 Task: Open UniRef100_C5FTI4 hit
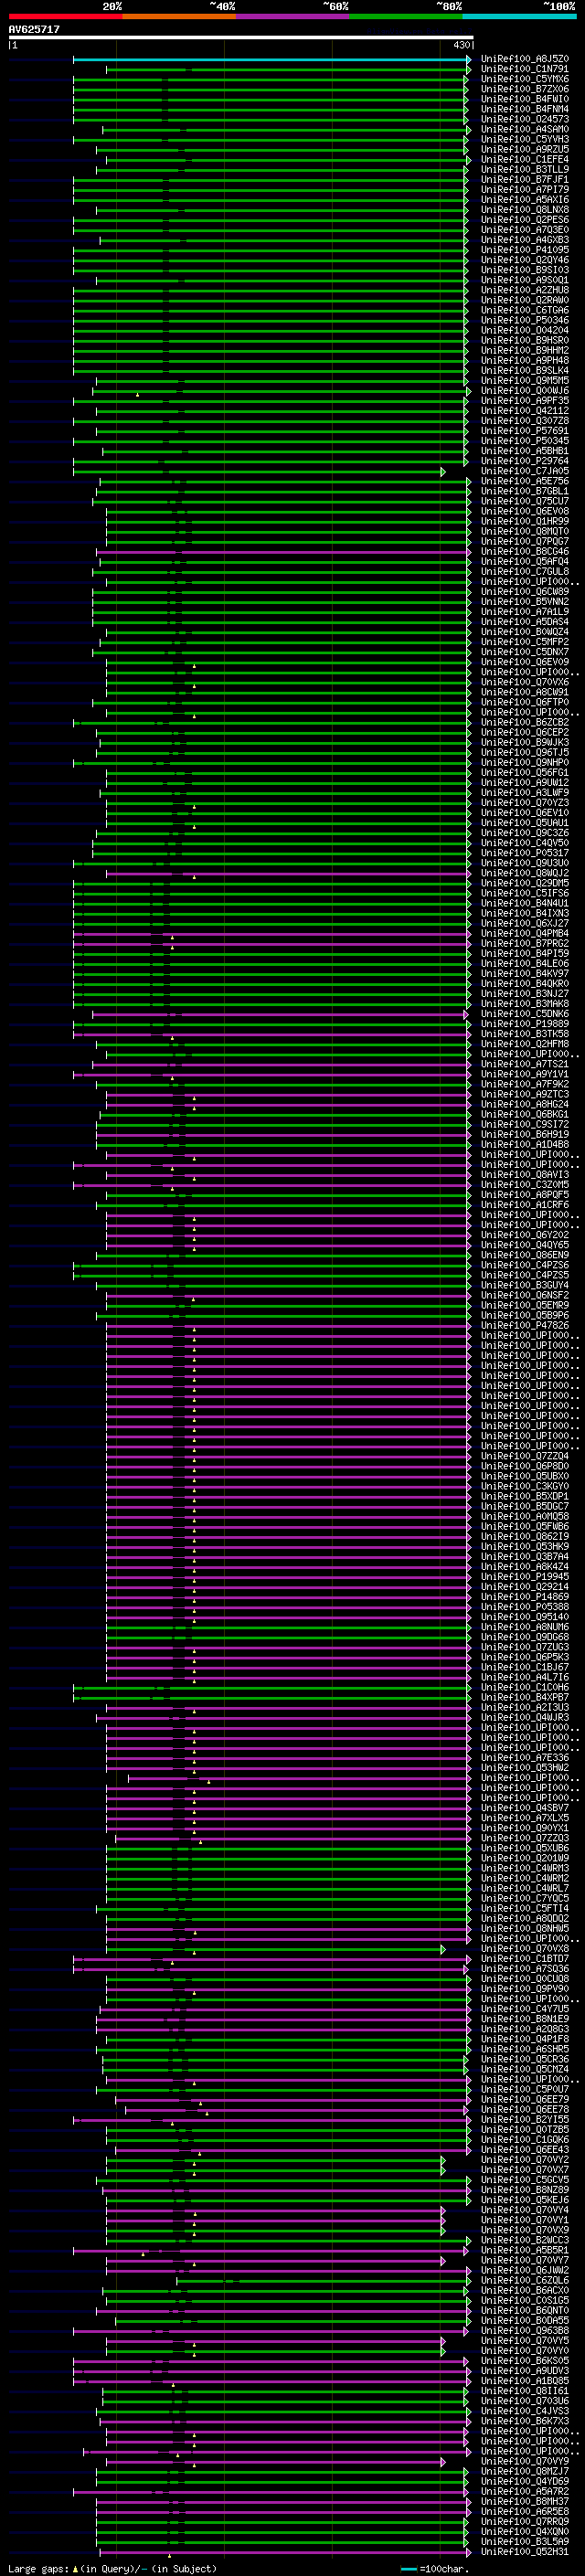point(524,1908)
